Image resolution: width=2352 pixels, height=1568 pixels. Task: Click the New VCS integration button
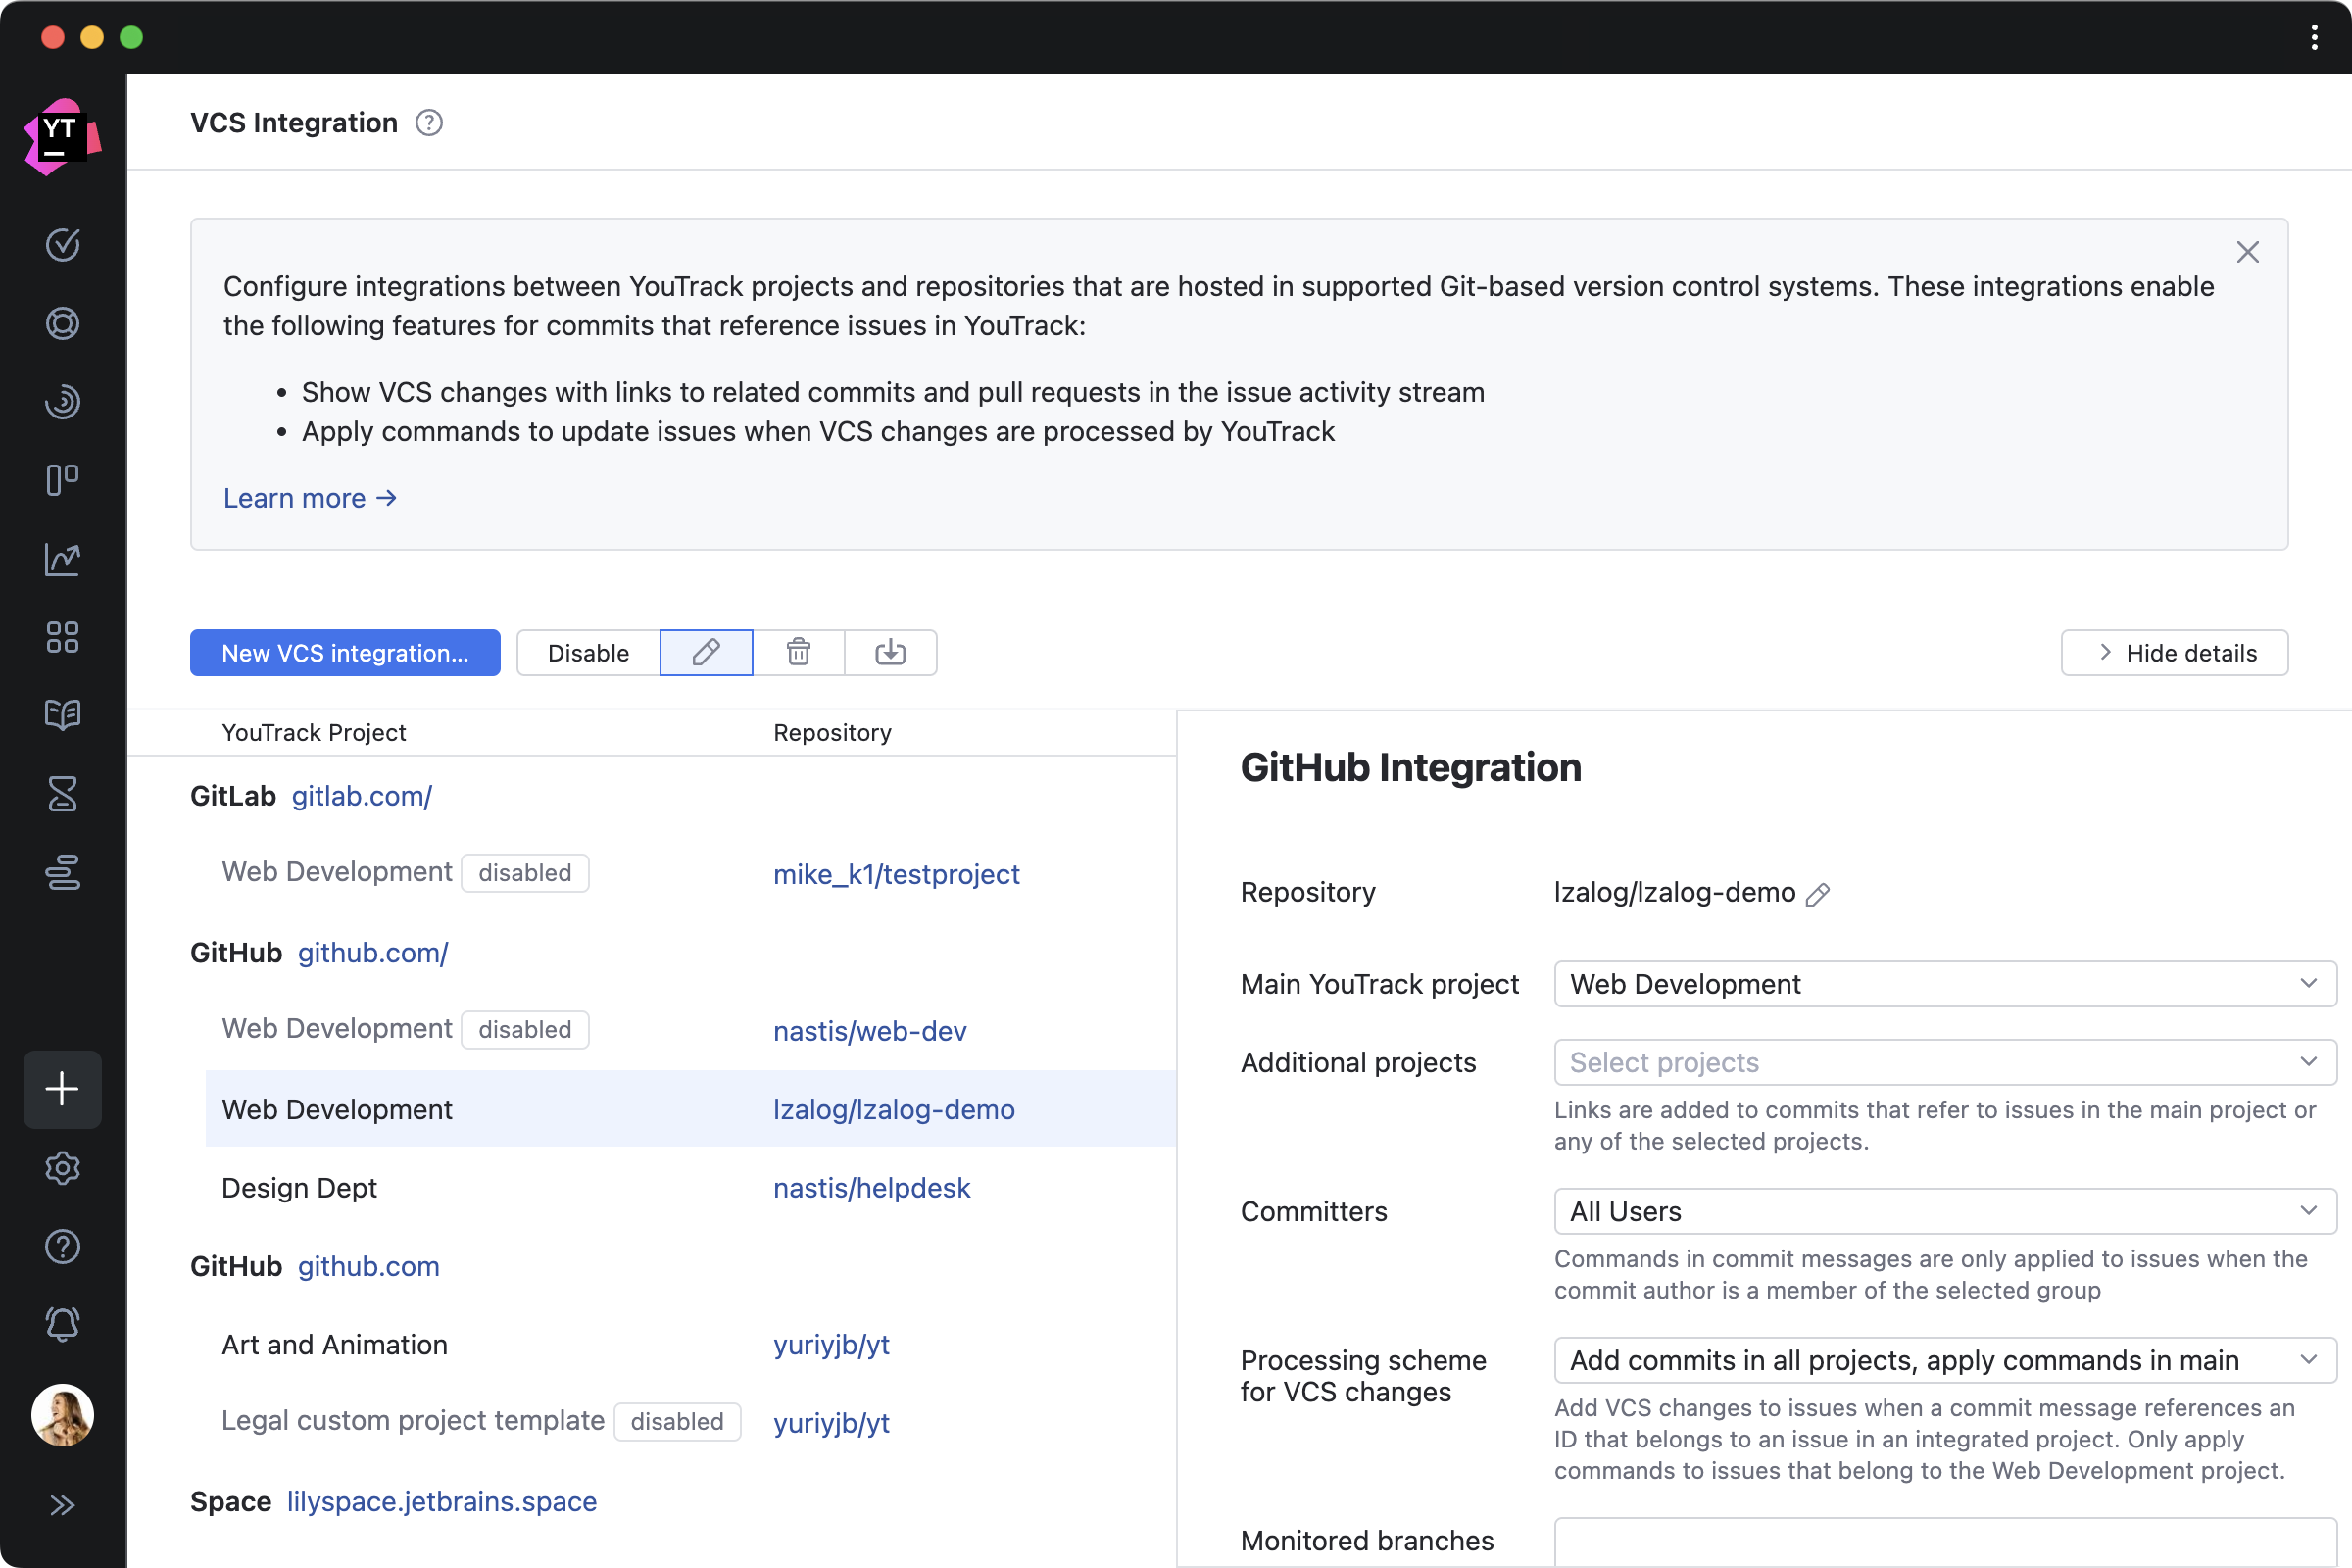[345, 651]
